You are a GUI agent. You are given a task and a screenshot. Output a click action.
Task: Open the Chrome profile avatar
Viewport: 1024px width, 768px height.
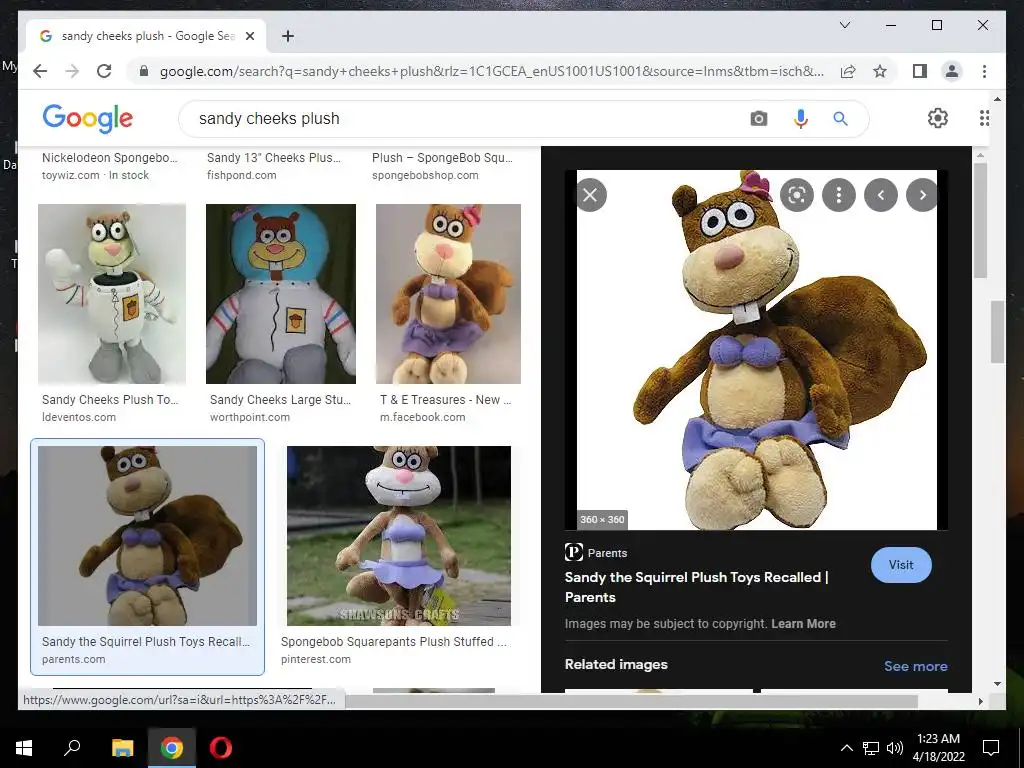(x=952, y=71)
